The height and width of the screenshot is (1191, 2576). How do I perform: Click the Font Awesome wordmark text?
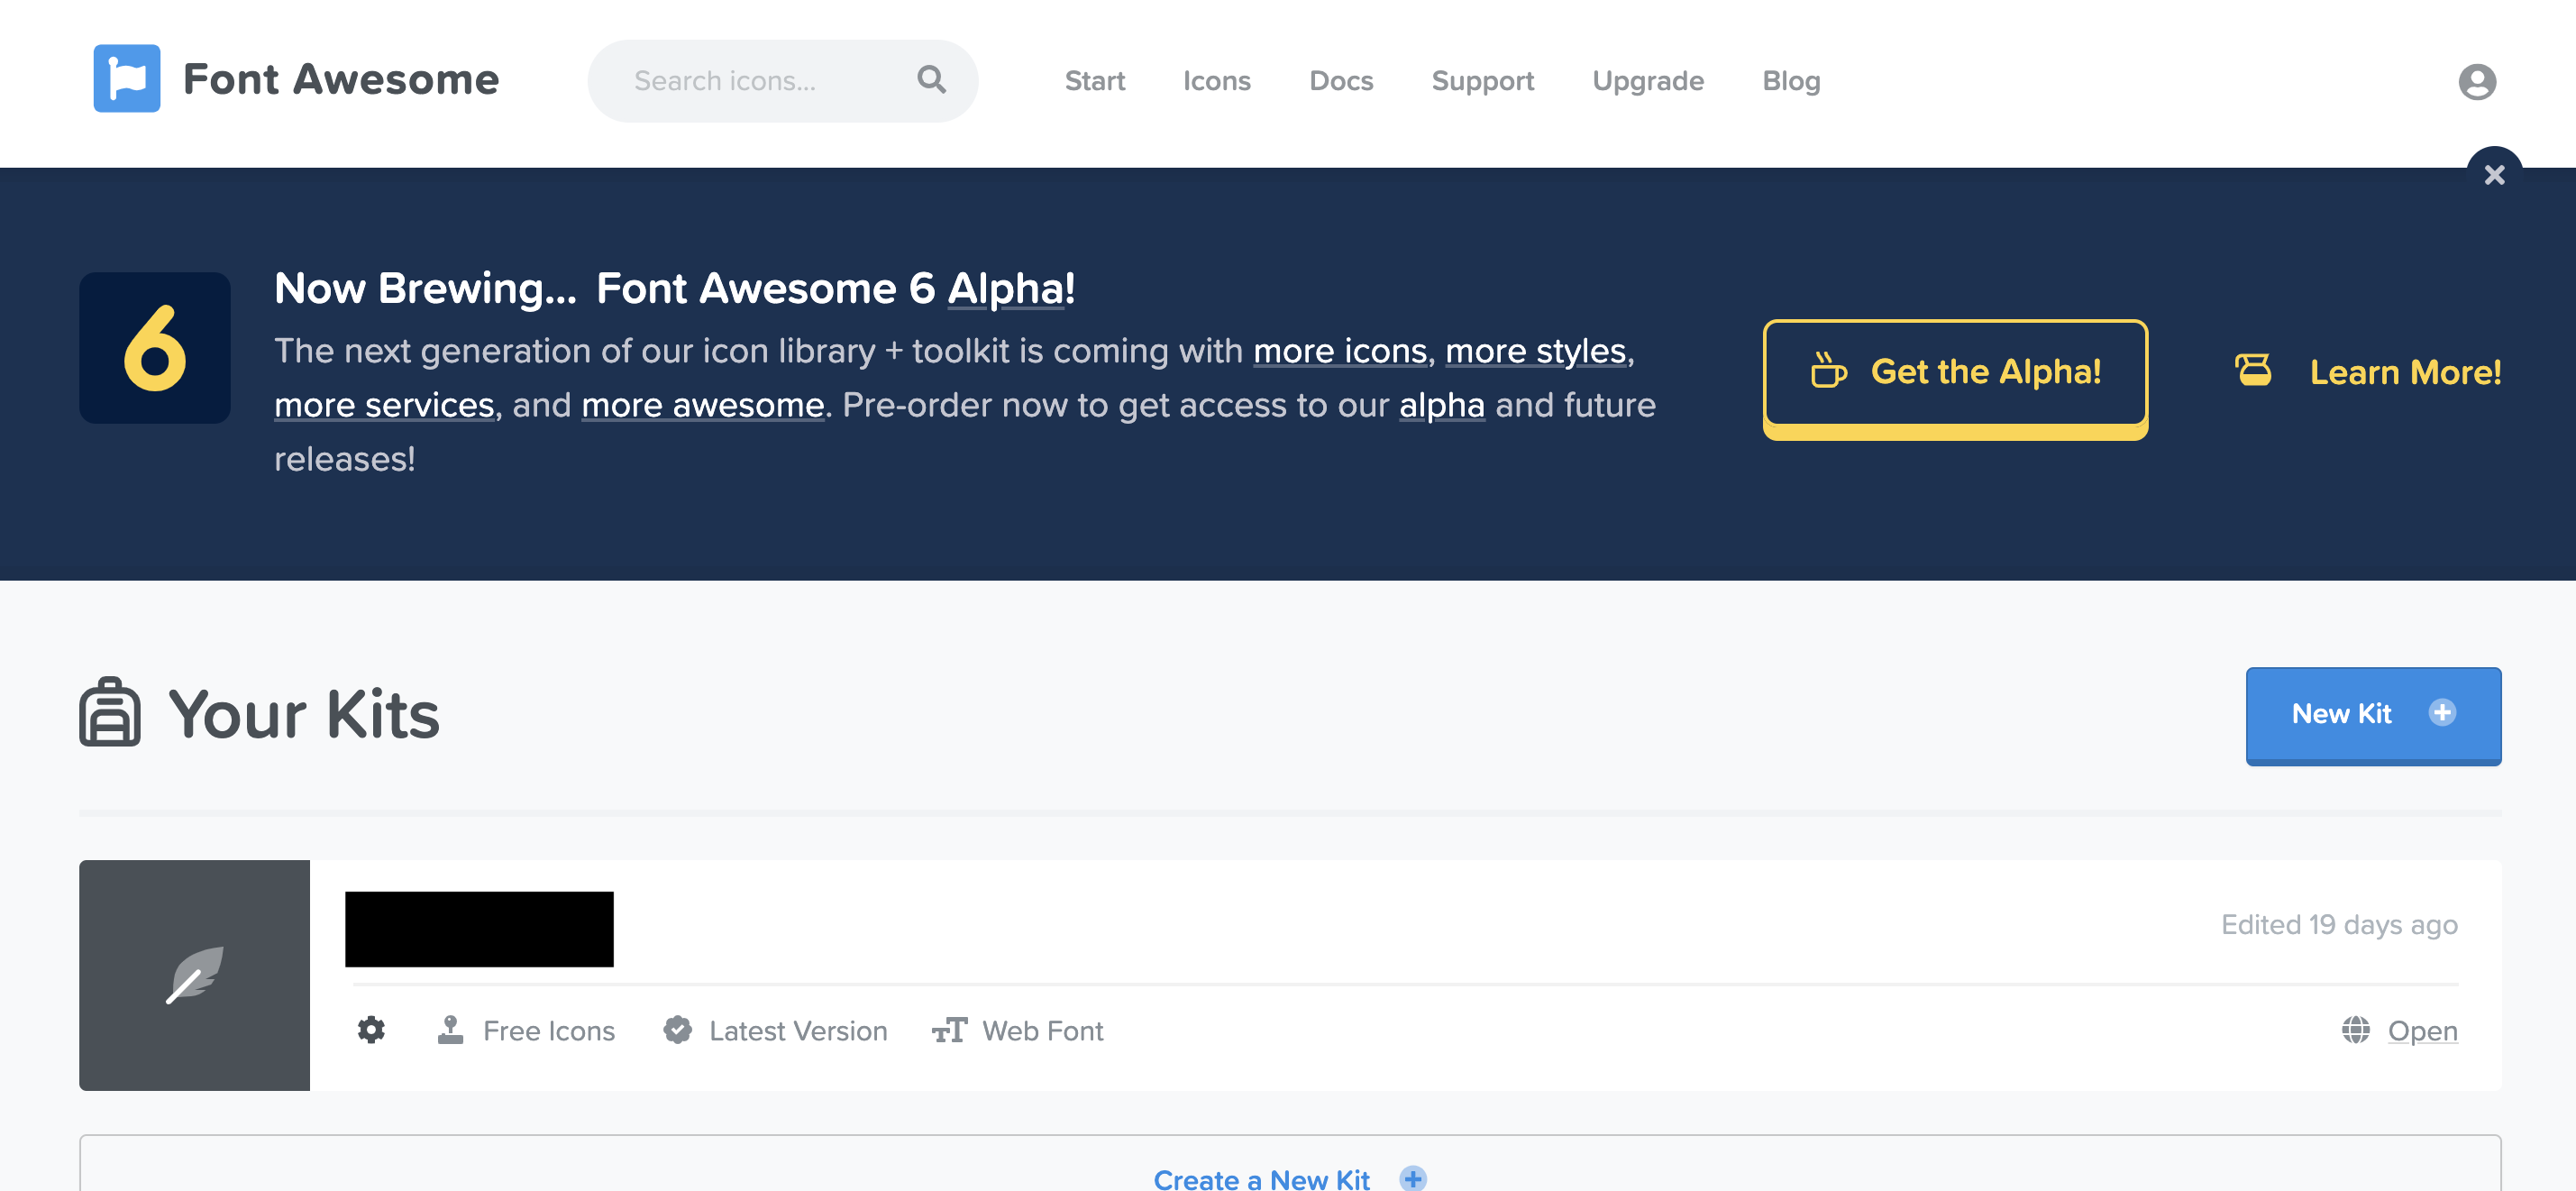point(341,79)
